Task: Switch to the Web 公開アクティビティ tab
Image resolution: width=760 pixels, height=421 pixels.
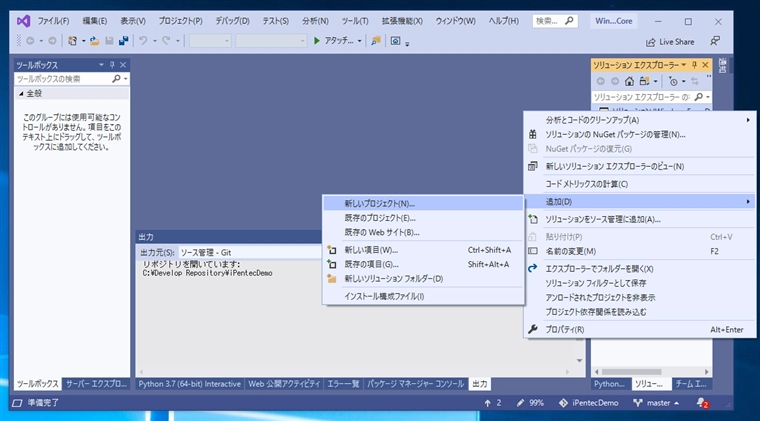Action: [284, 384]
